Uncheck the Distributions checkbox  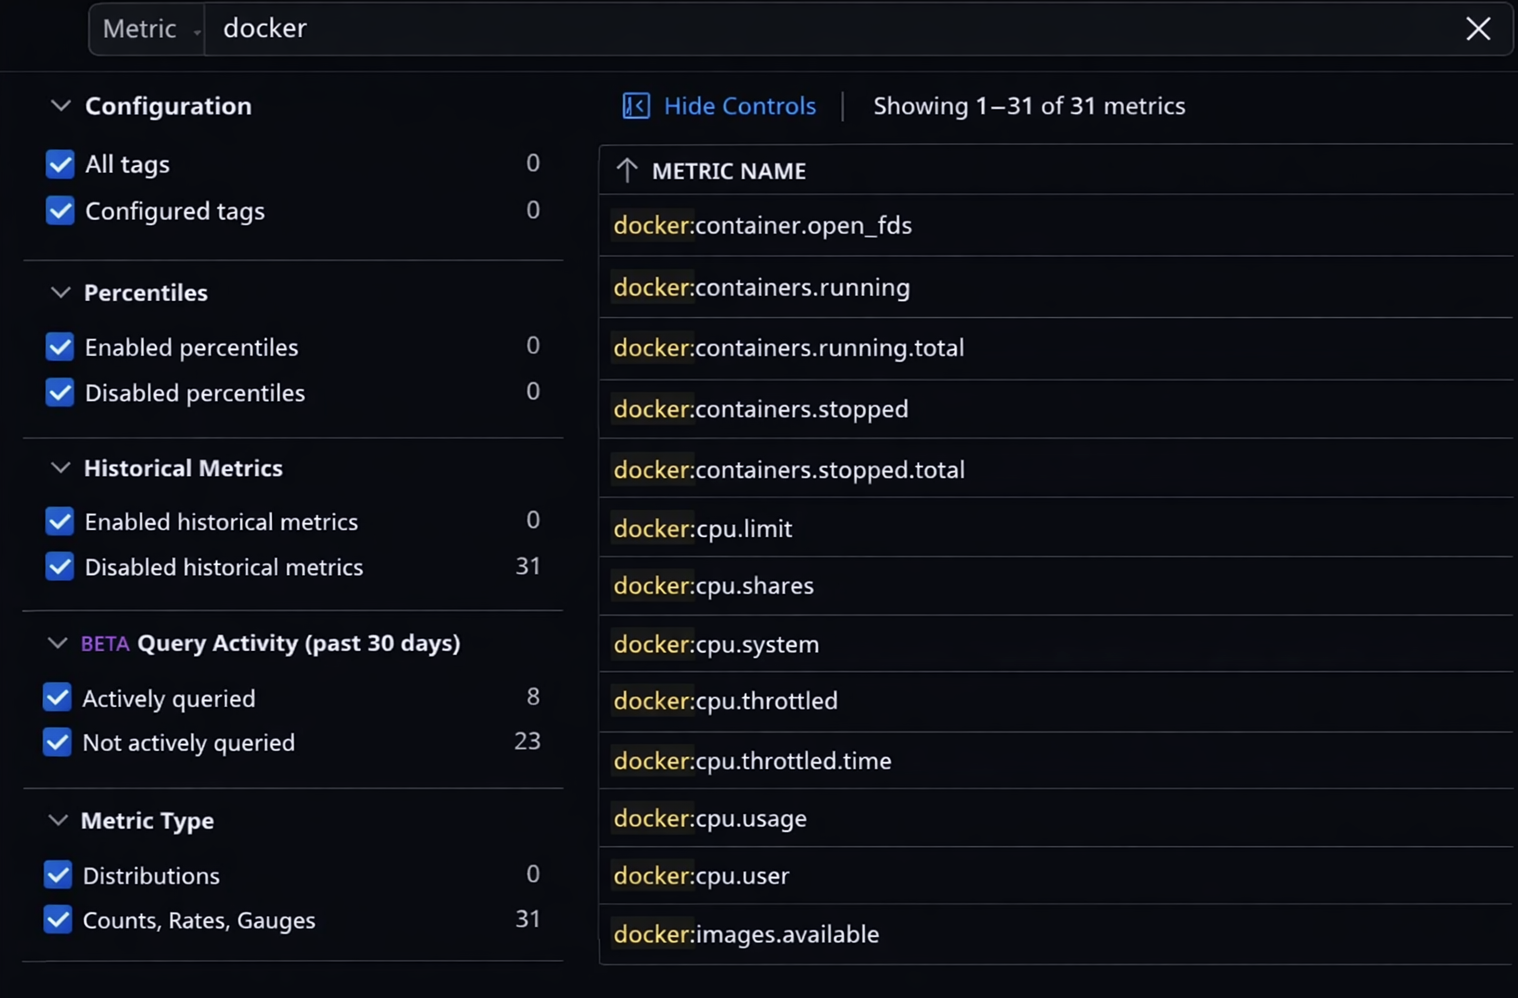58,875
